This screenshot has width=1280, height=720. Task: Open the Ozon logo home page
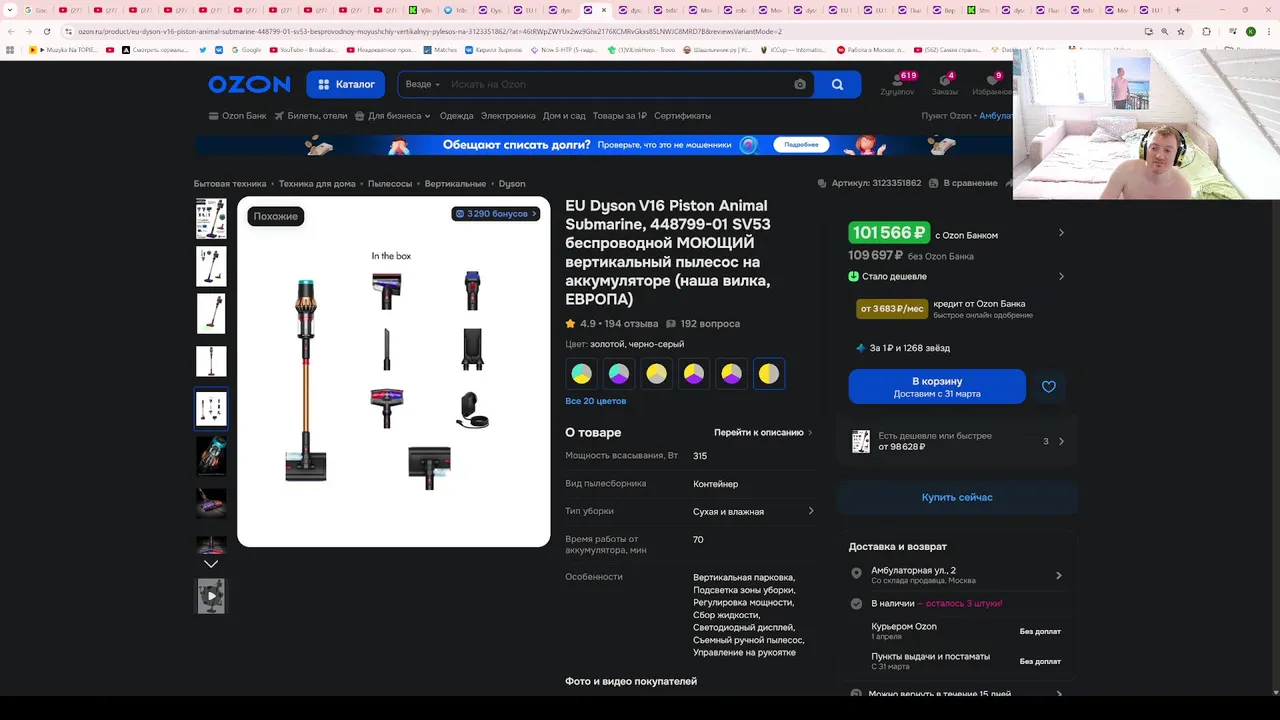point(249,85)
